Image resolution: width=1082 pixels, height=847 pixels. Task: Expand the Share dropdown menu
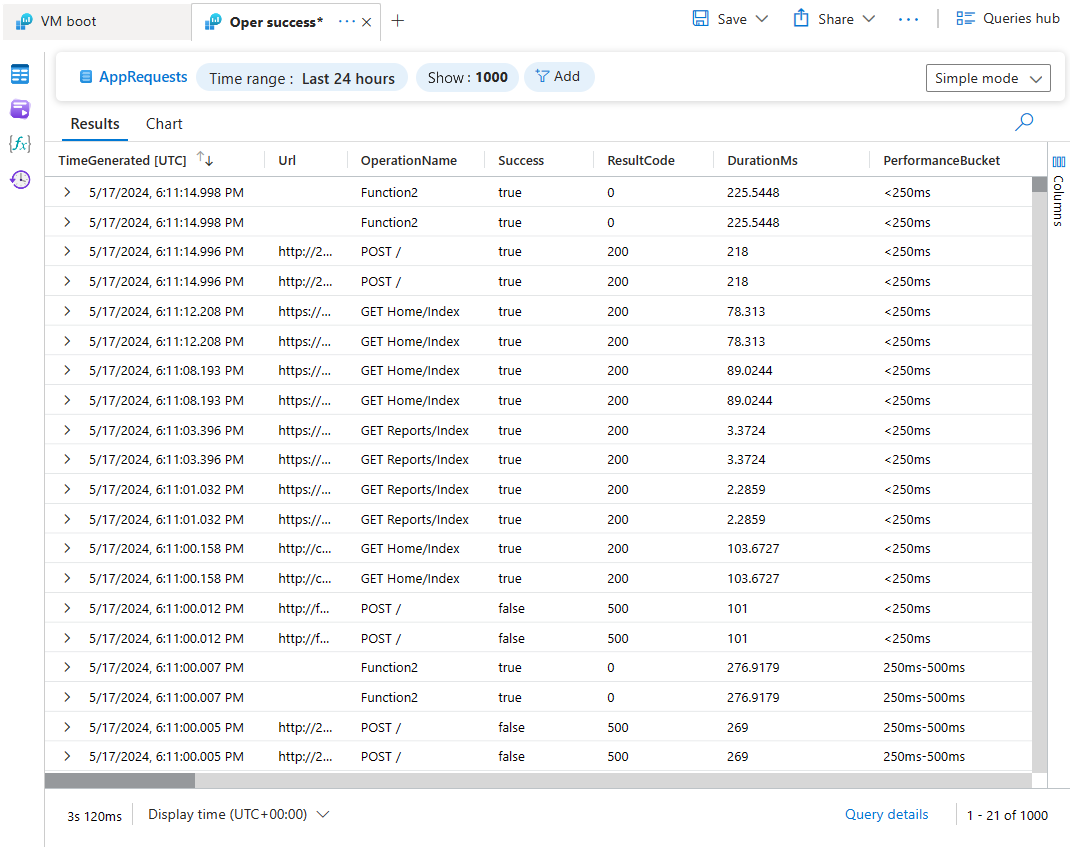(x=867, y=19)
